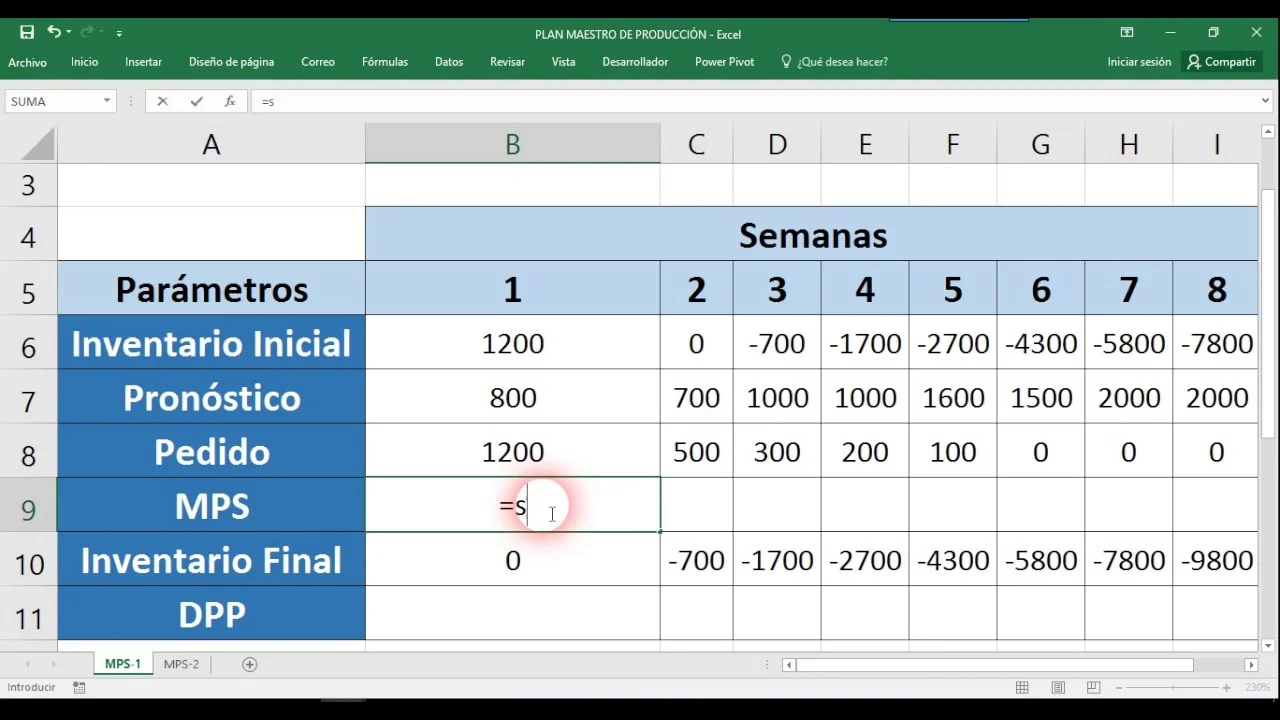Screen dimensions: 1280x720
Task: Save the workbook via Quick Access toolbar
Action: pos(28,33)
